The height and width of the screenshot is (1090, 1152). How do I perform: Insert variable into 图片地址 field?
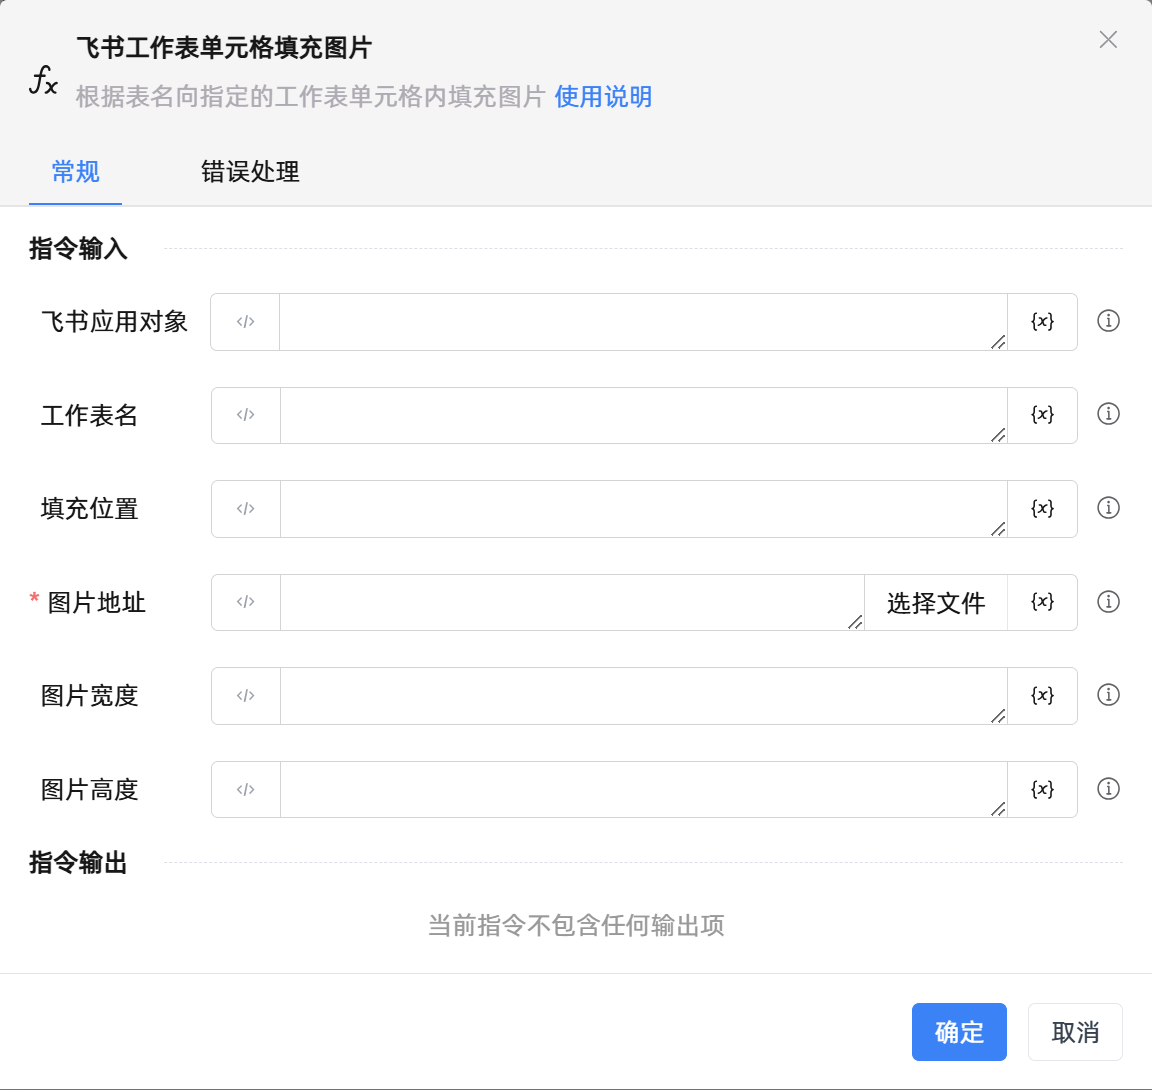[x=1042, y=602]
